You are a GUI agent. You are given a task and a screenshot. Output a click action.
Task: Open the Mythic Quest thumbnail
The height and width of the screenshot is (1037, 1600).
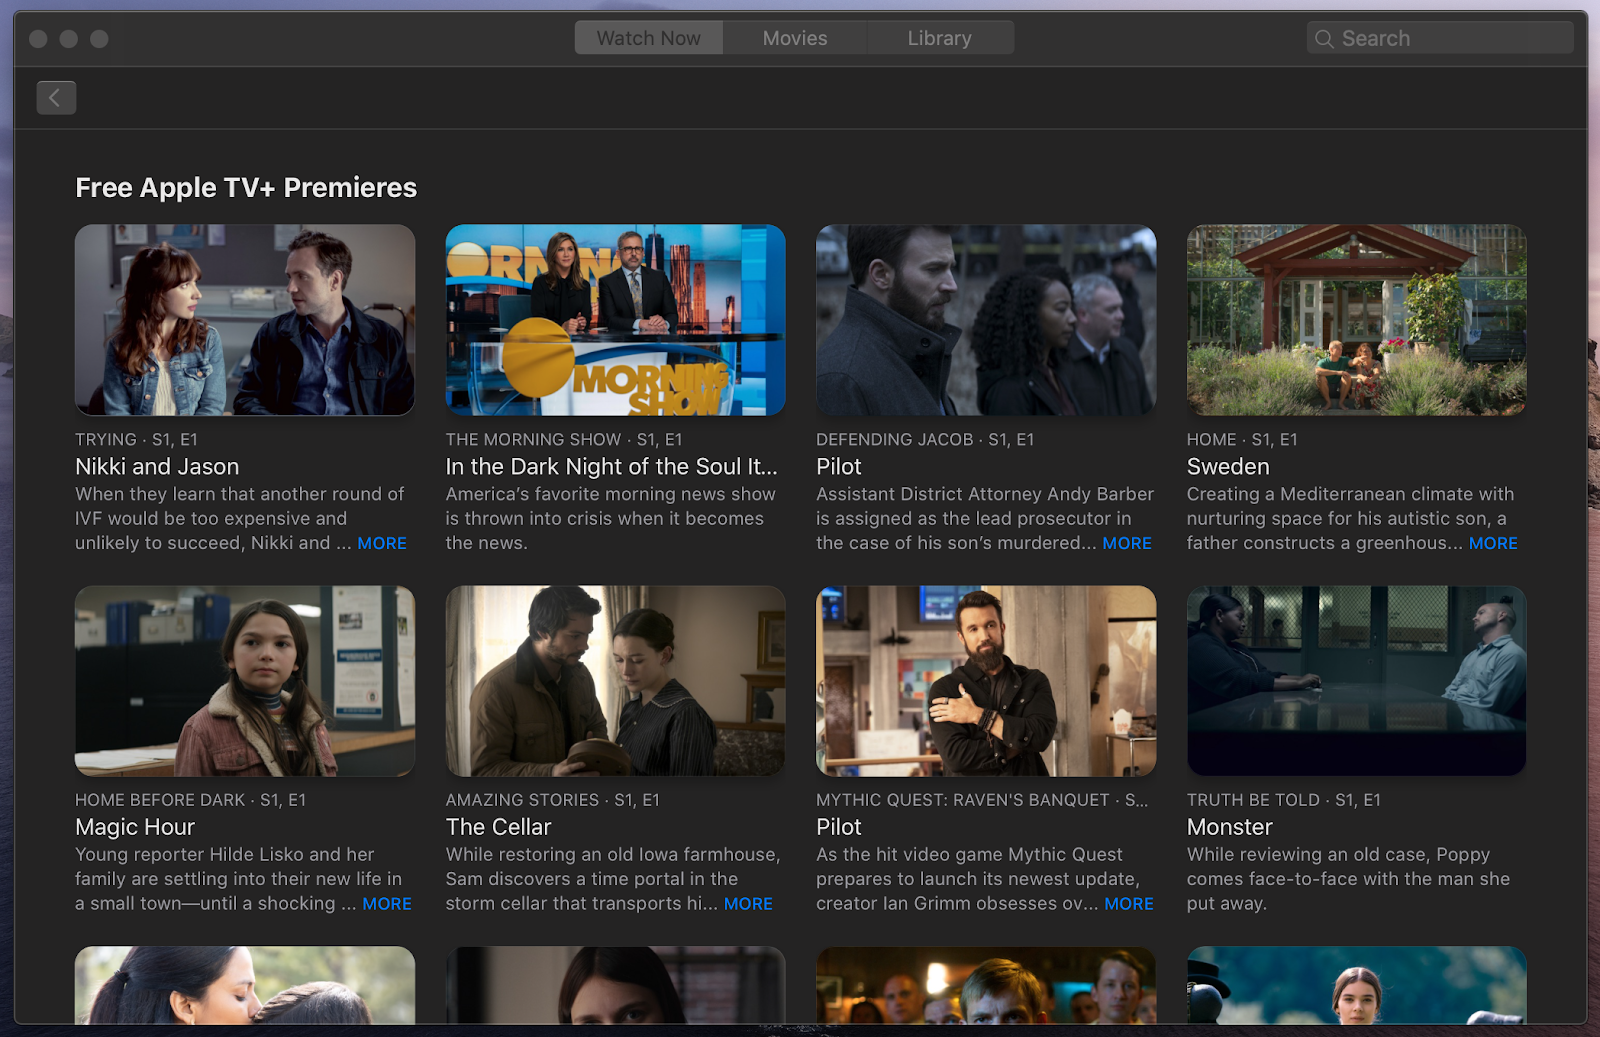click(986, 681)
